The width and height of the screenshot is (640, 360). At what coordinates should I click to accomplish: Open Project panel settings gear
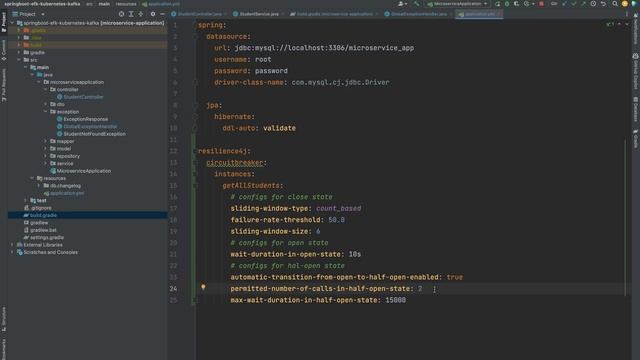coord(153,14)
